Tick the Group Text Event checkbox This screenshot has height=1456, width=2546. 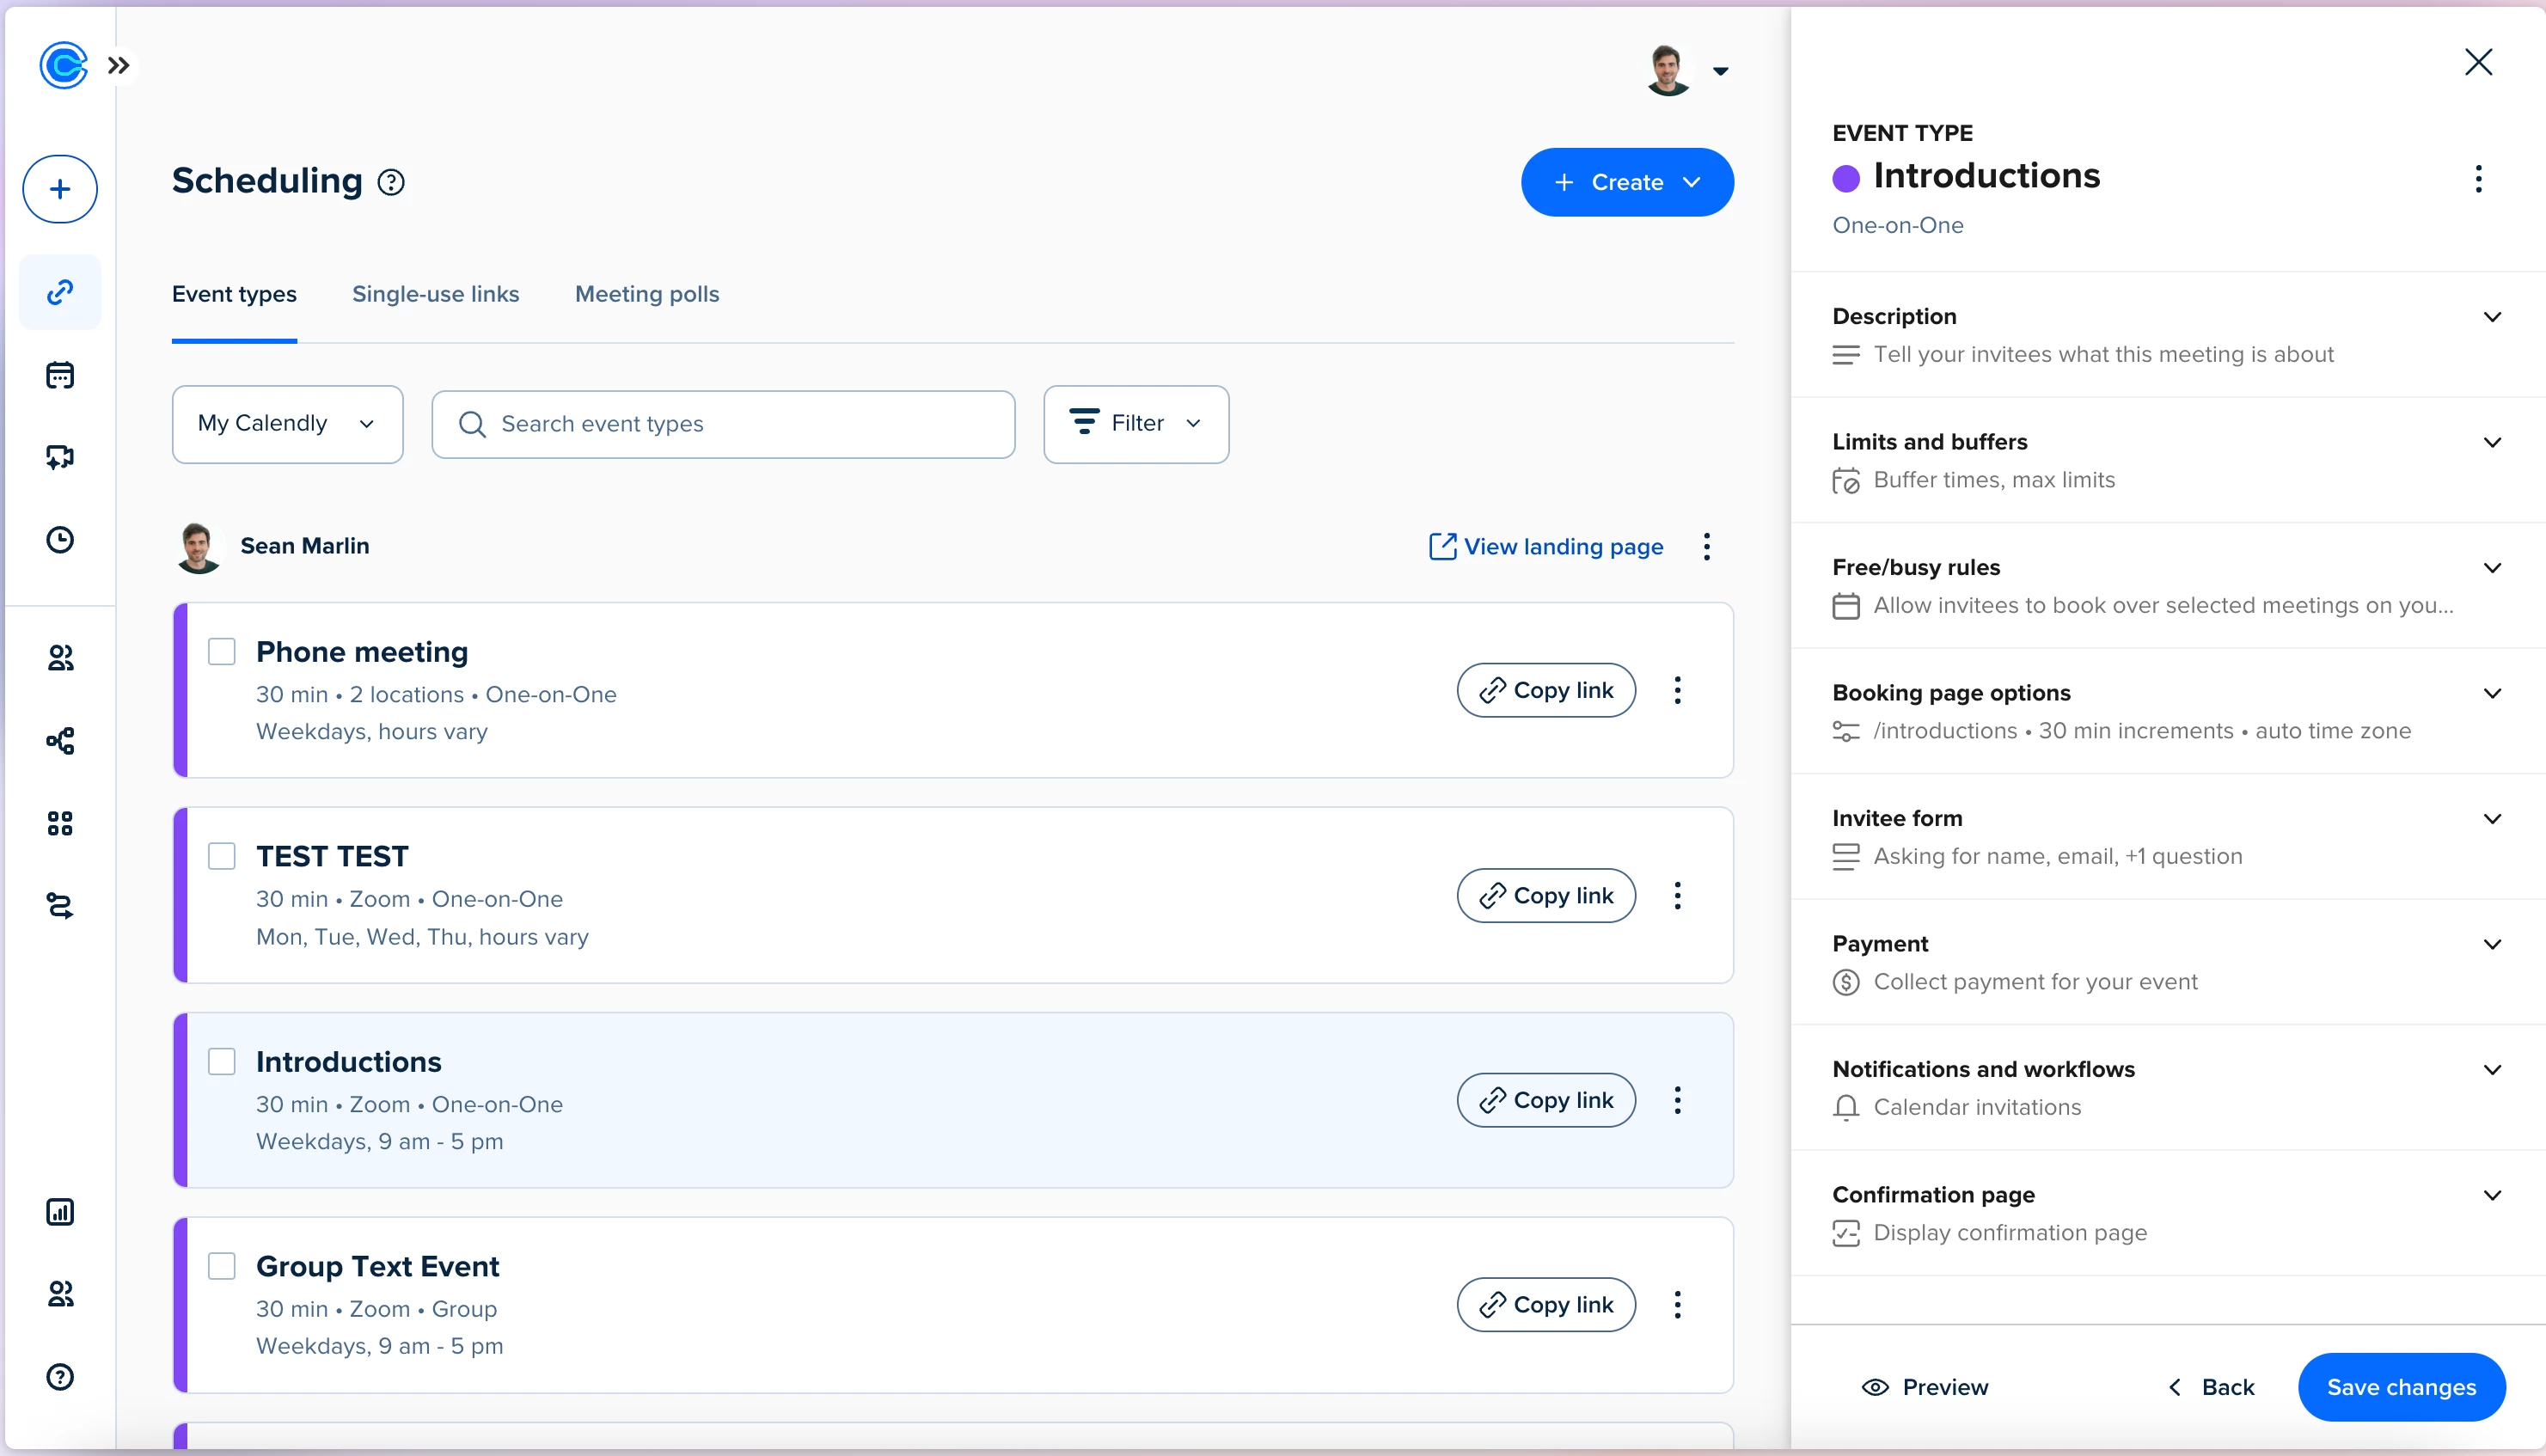pyautogui.click(x=222, y=1266)
